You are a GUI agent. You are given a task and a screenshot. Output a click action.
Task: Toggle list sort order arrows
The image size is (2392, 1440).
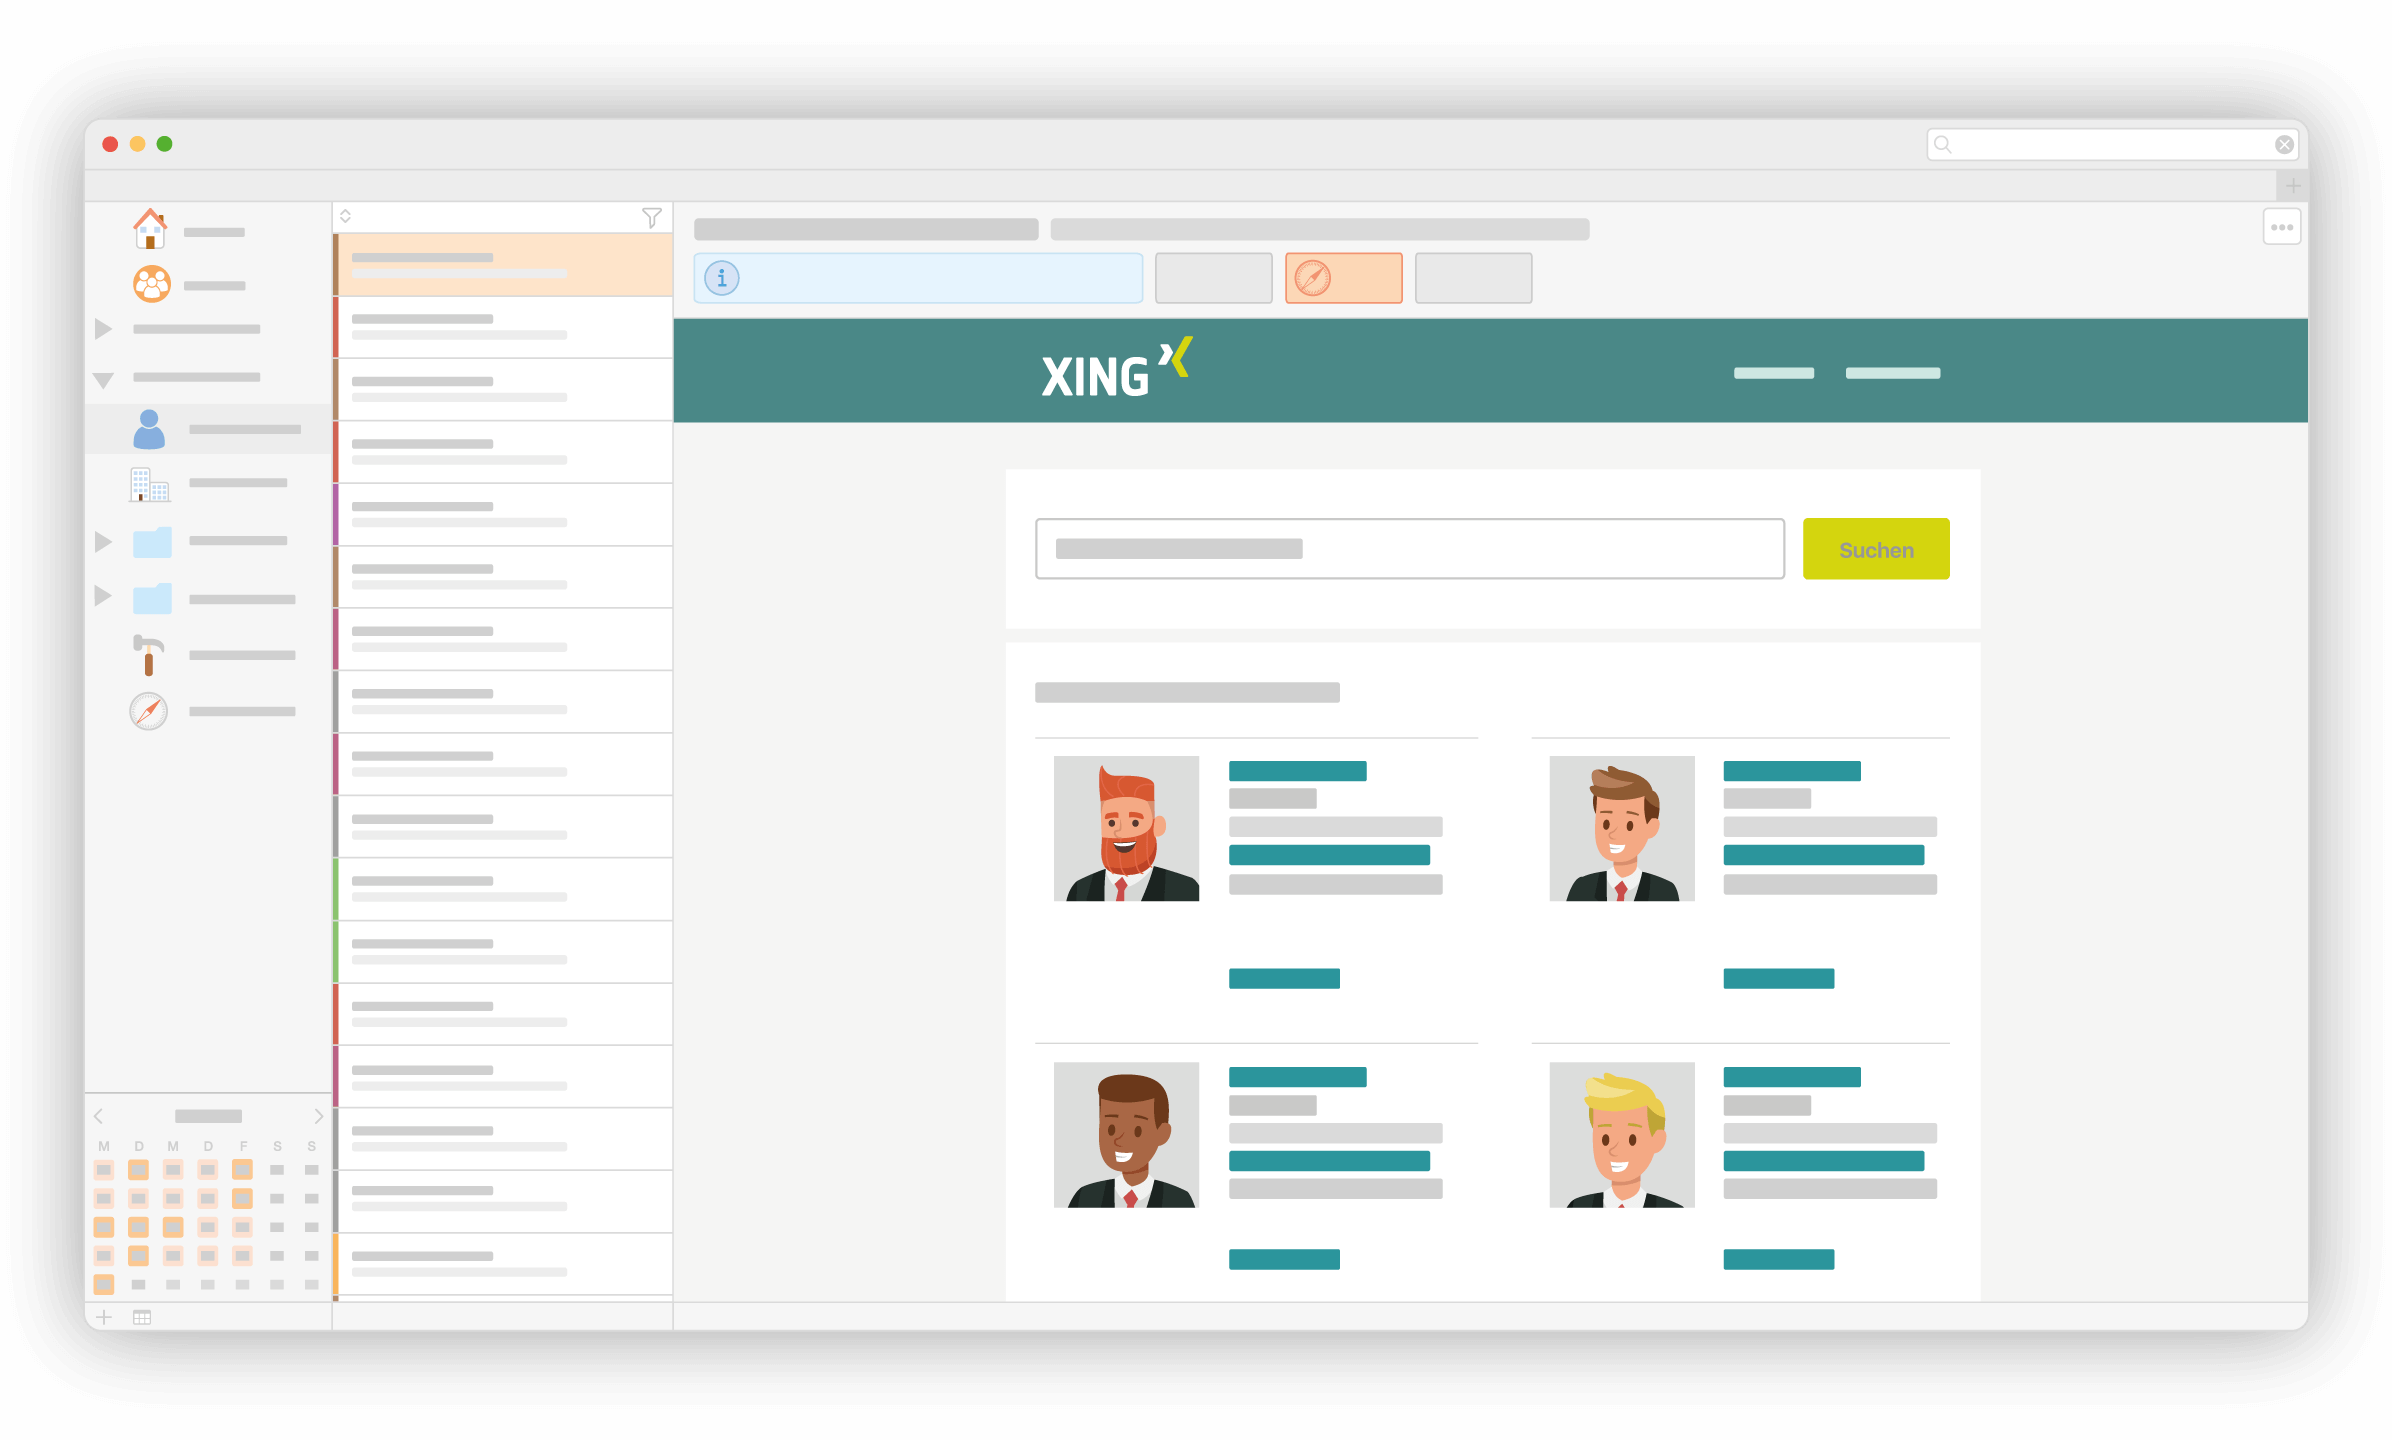tap(345, 216)
